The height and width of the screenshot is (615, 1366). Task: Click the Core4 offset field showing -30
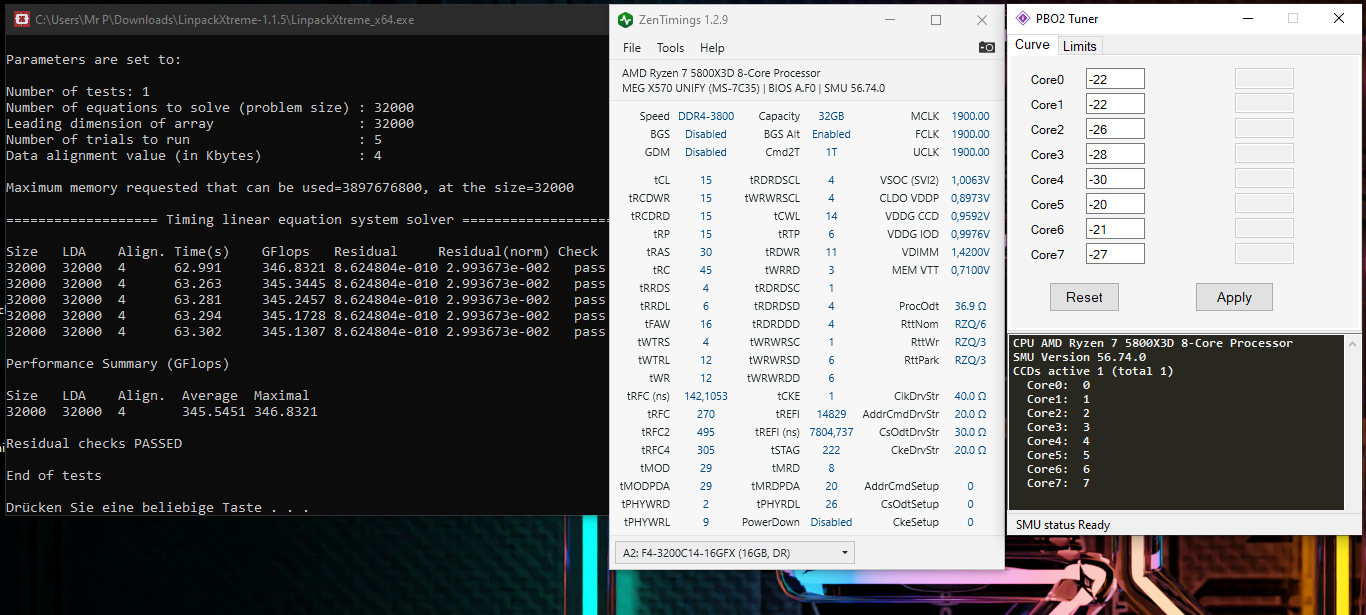[x=1114, y=178]
